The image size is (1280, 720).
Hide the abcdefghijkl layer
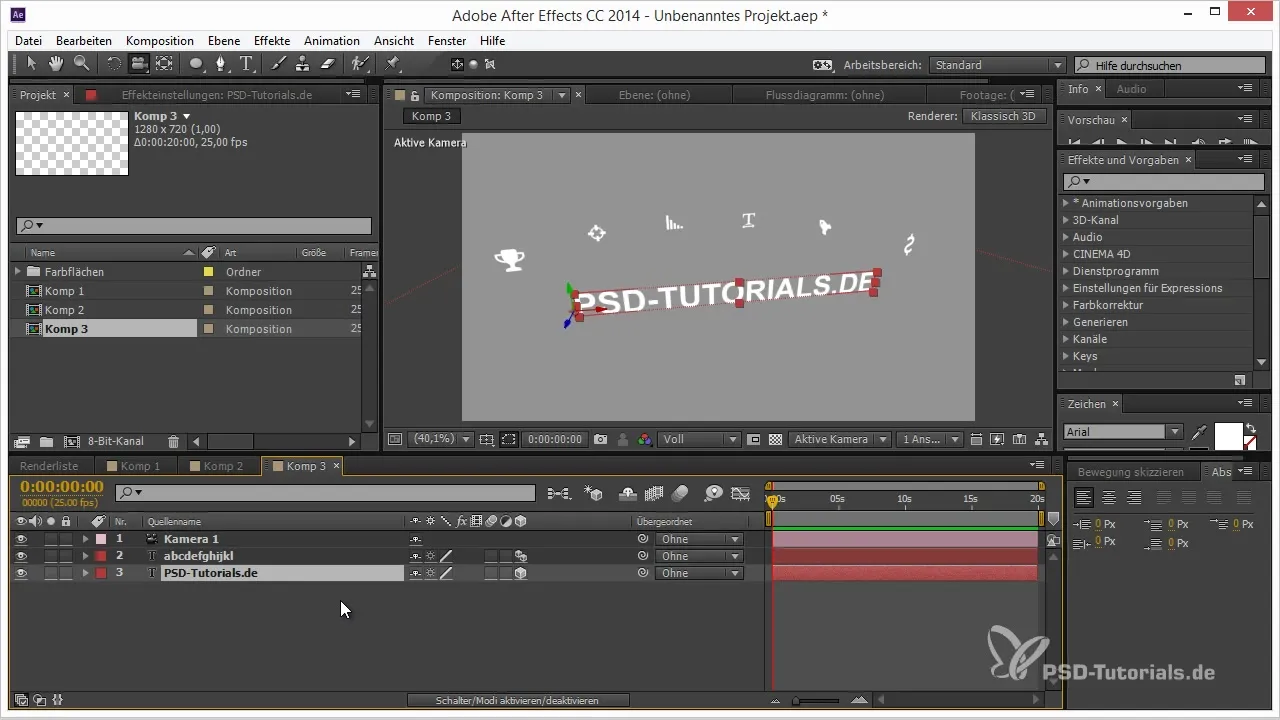tap(21, 556)
